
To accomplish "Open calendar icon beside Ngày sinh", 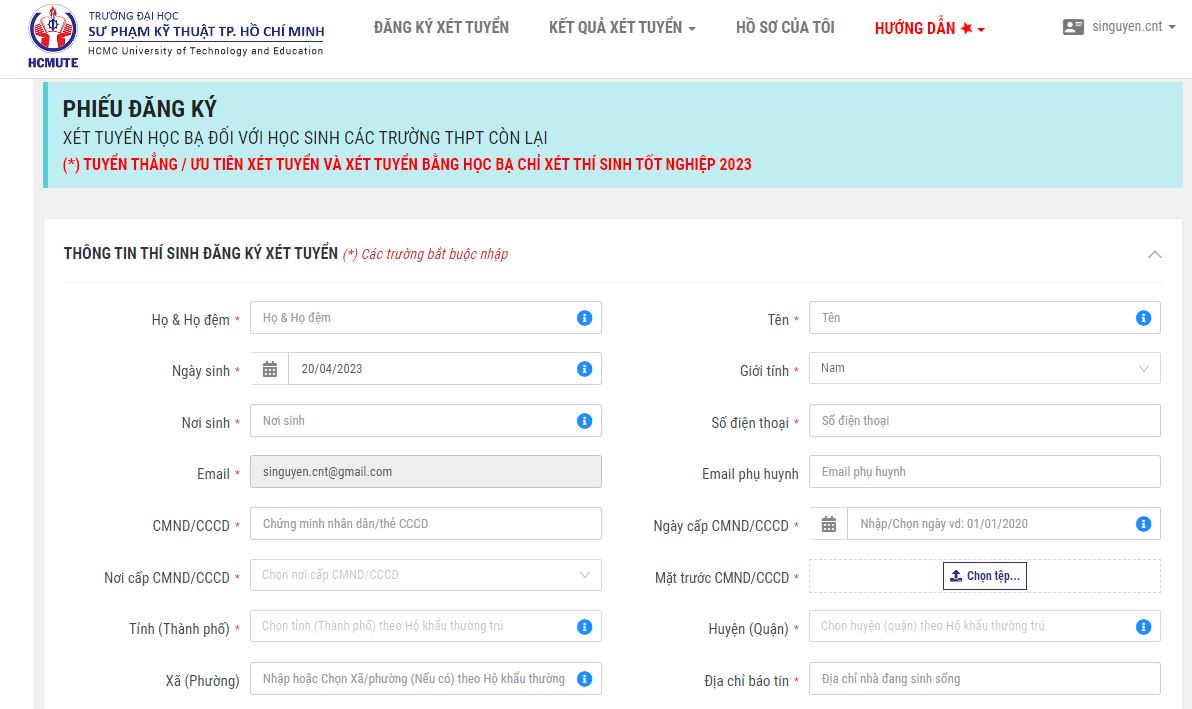I will tap(270, 369).
